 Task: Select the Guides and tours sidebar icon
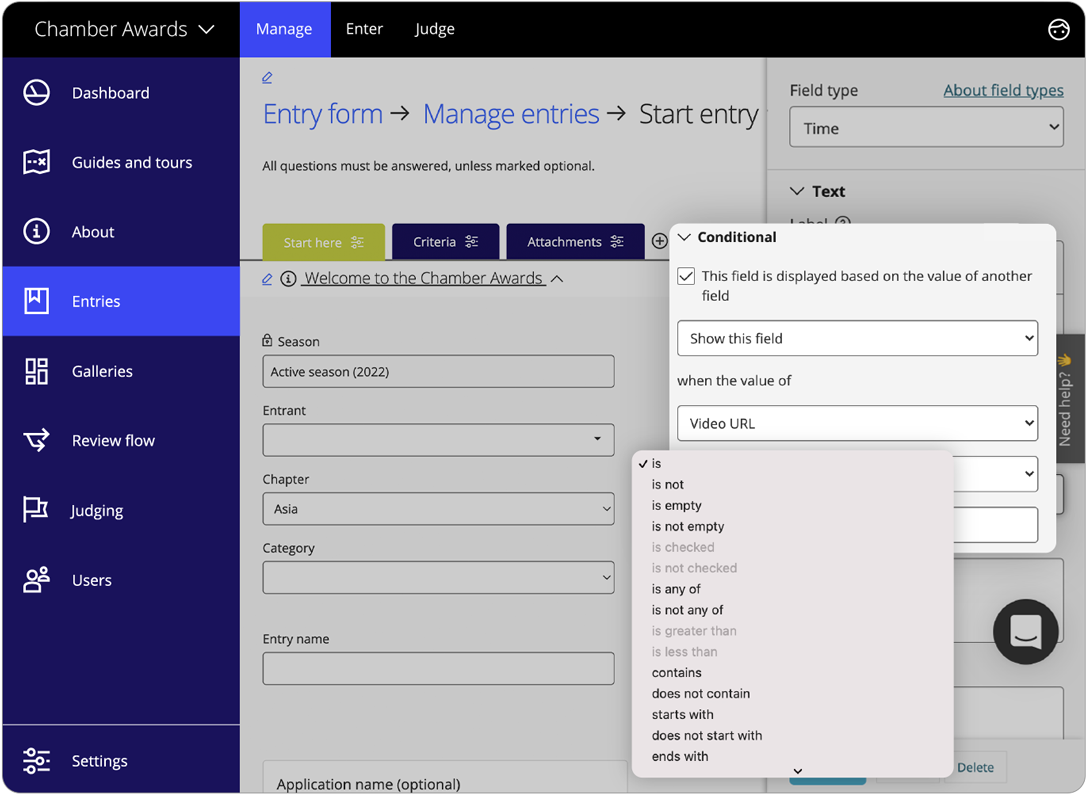(x=36, y=162)
